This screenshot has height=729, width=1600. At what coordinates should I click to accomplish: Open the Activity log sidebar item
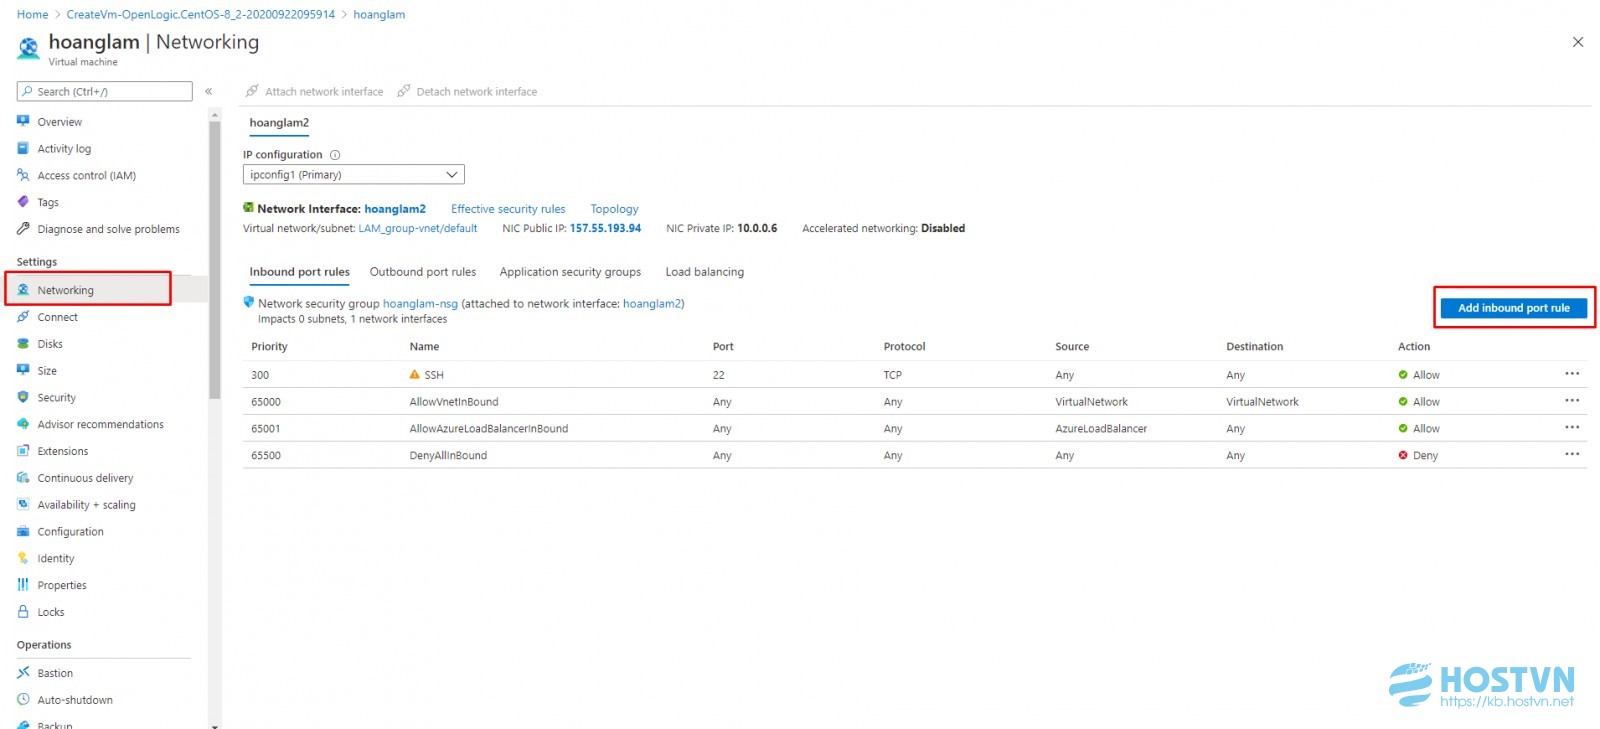coord(64,149)
